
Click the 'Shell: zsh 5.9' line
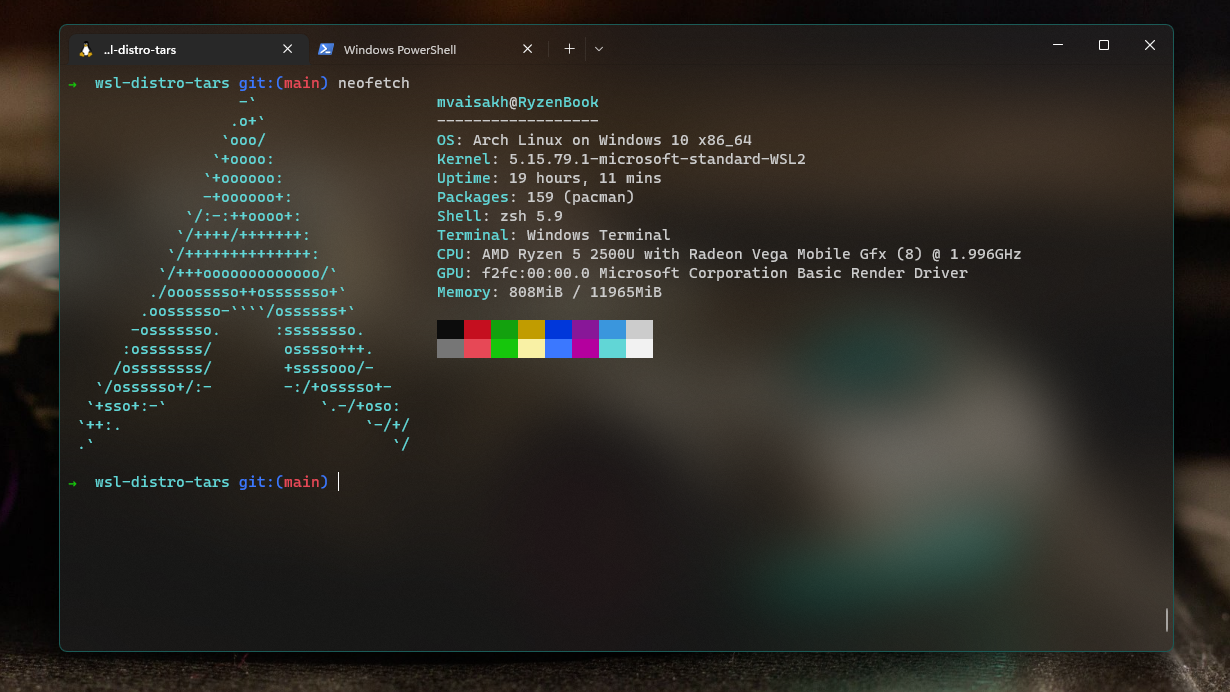[x=500, y=216]
